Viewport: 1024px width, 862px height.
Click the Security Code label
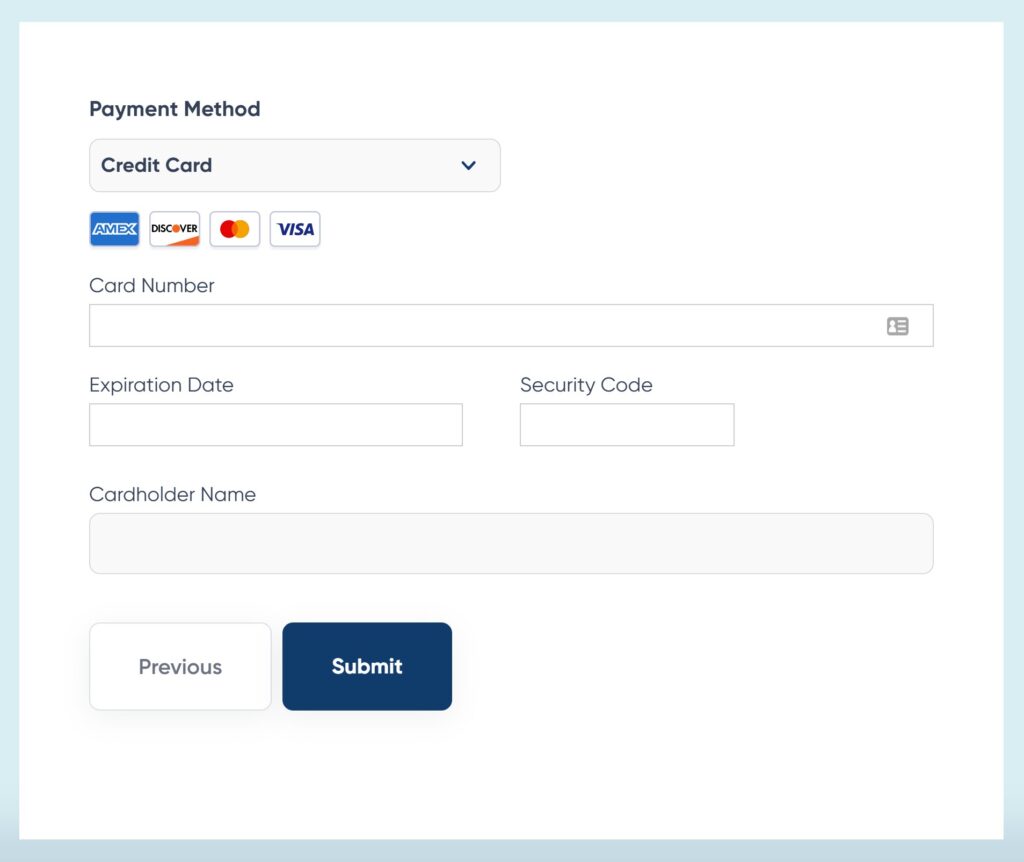click(x=586, y=385)
